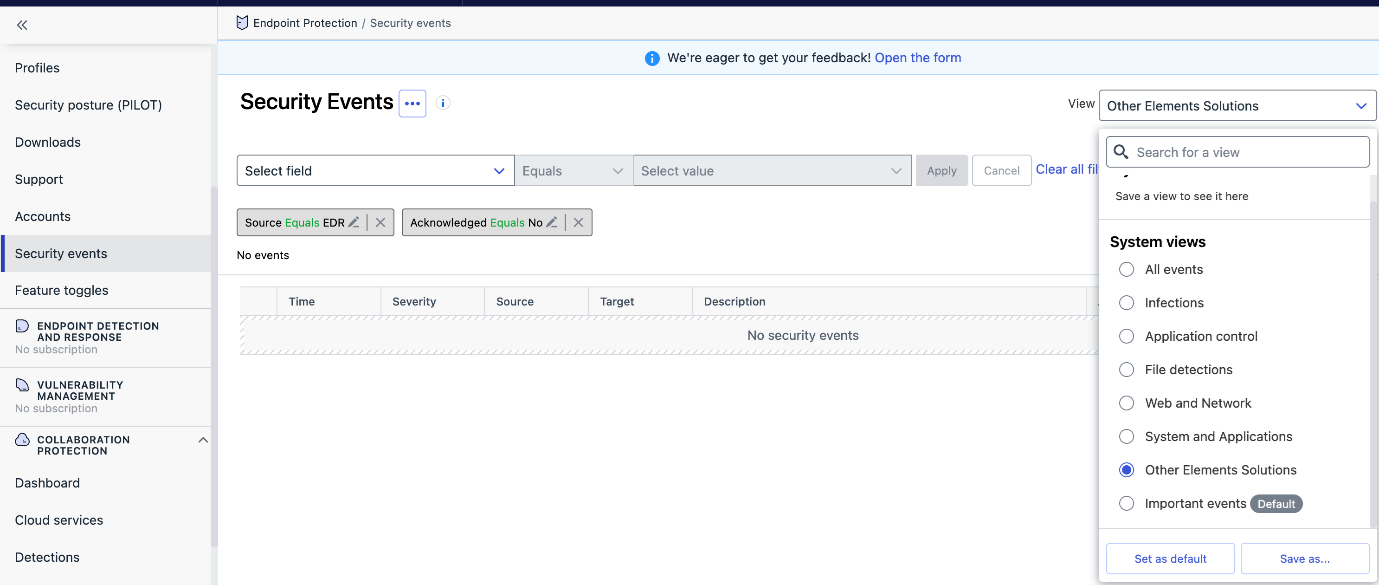Collapse the sidebar with the double-chevron icon
Viewport: 1379px width, 585px height.
(x=22, y=25)
